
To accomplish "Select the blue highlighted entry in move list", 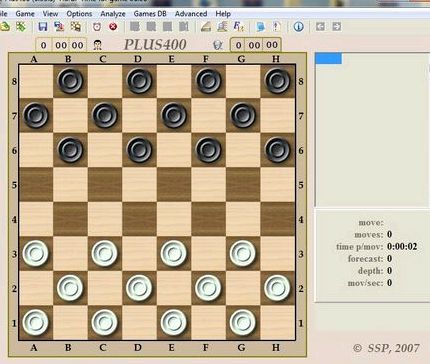I will pyautogui.click(x=328, y=58).
